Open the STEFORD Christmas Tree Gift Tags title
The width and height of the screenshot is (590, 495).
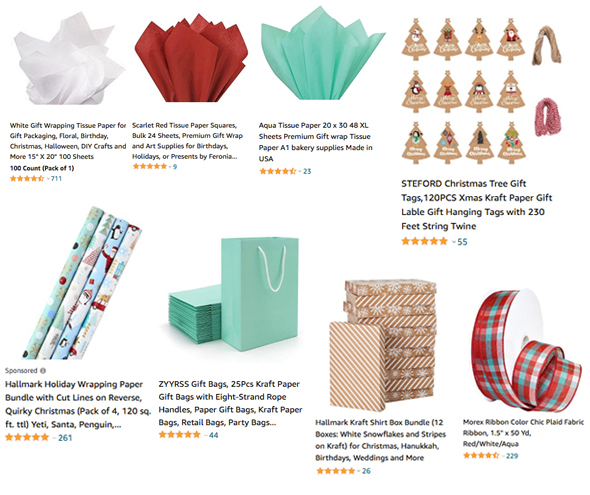pos(476,205)
